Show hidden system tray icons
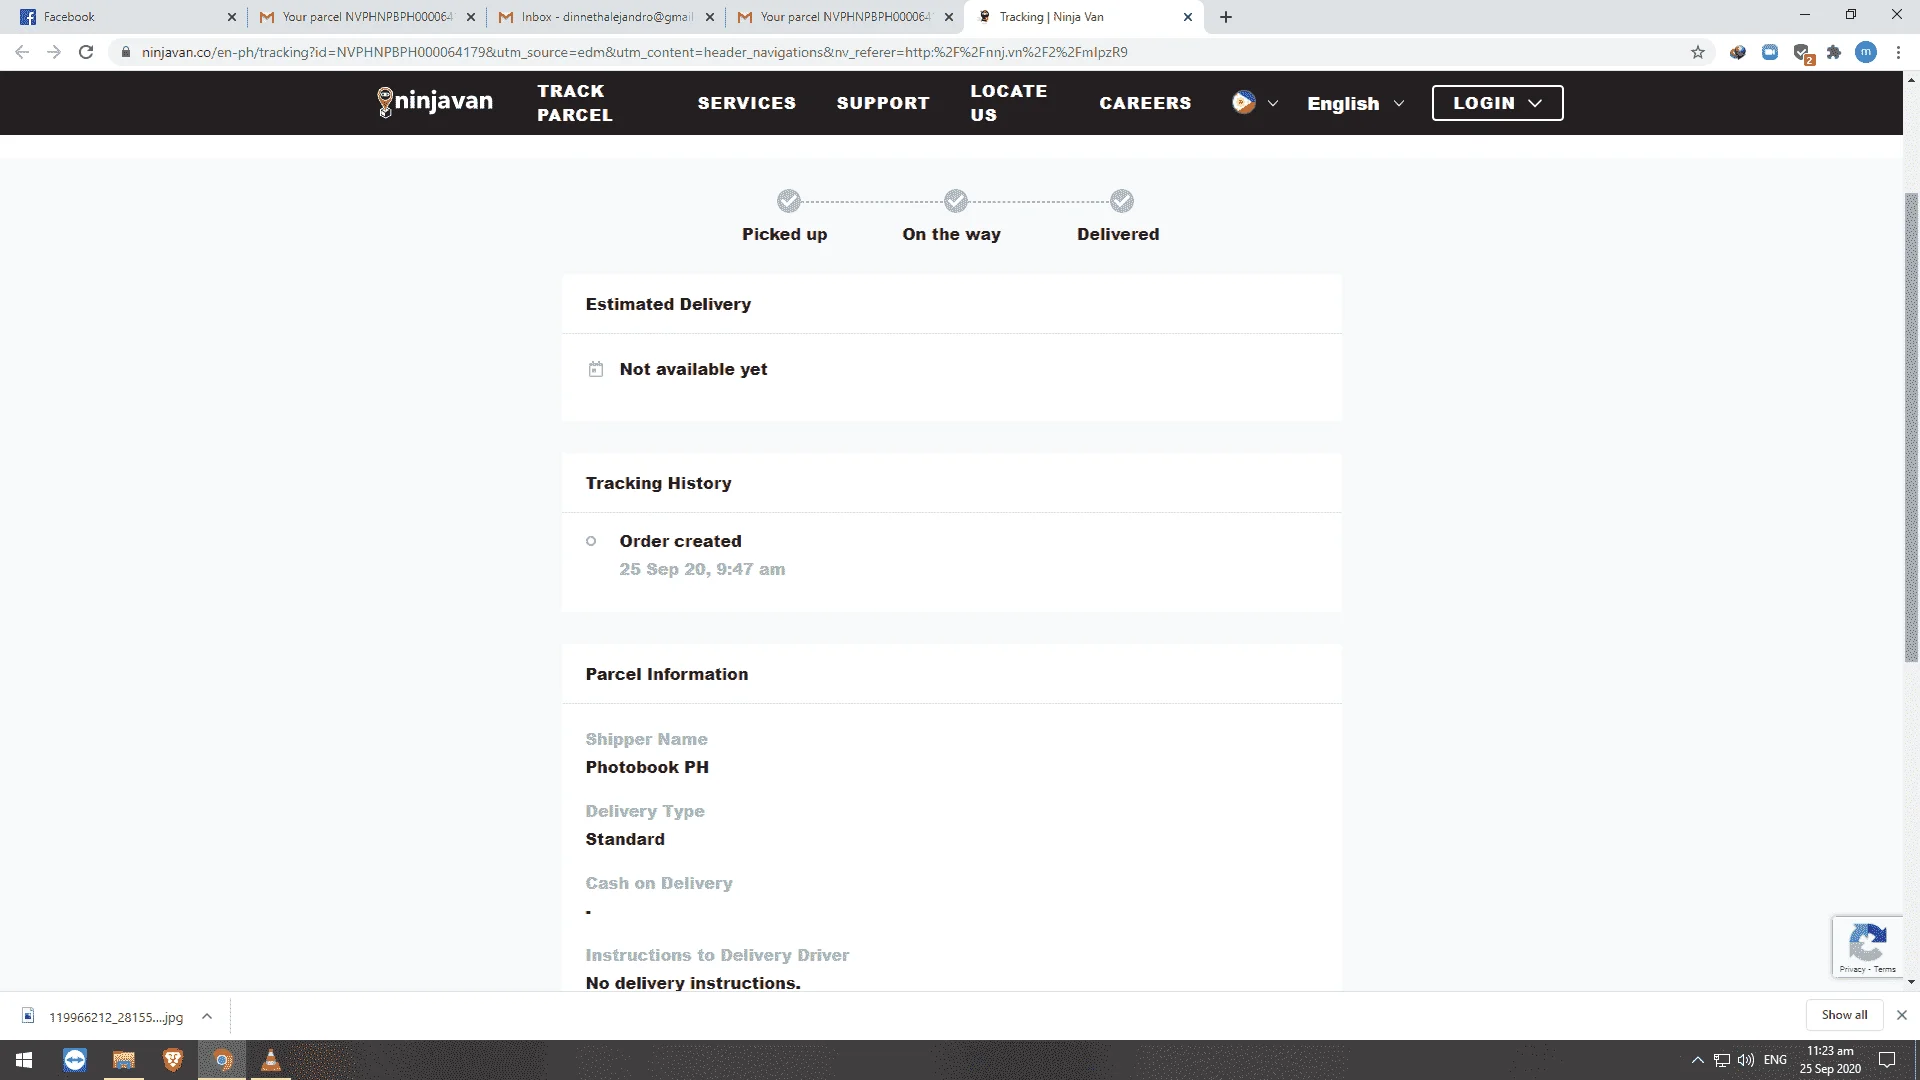The image size is (1920, 1080). [x=1697, y=1060]
